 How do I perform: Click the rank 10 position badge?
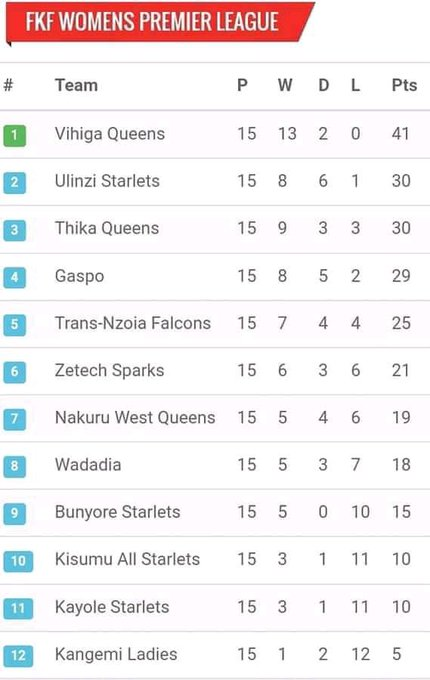(x=18, y=561)
